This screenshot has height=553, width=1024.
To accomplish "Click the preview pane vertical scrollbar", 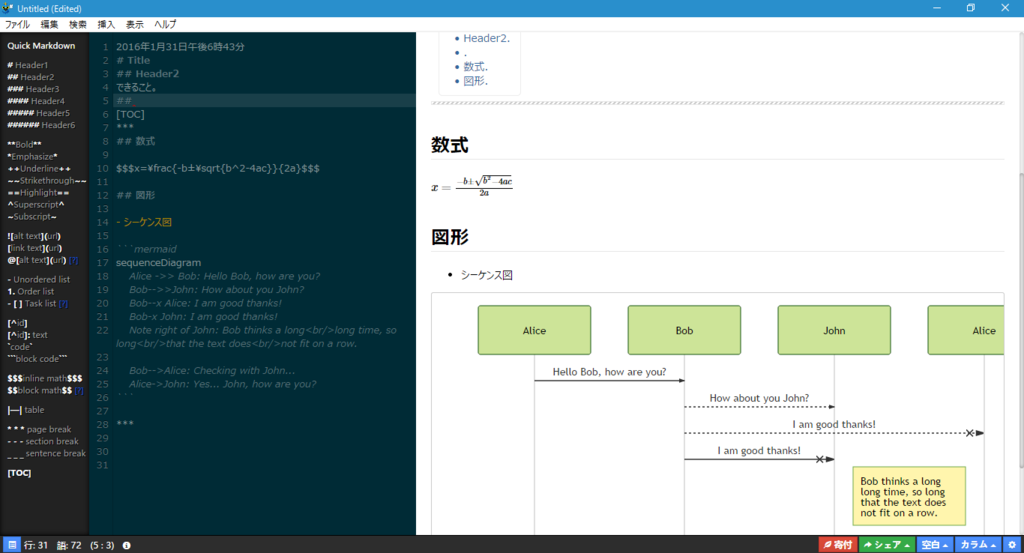I will click(1021, 320).
